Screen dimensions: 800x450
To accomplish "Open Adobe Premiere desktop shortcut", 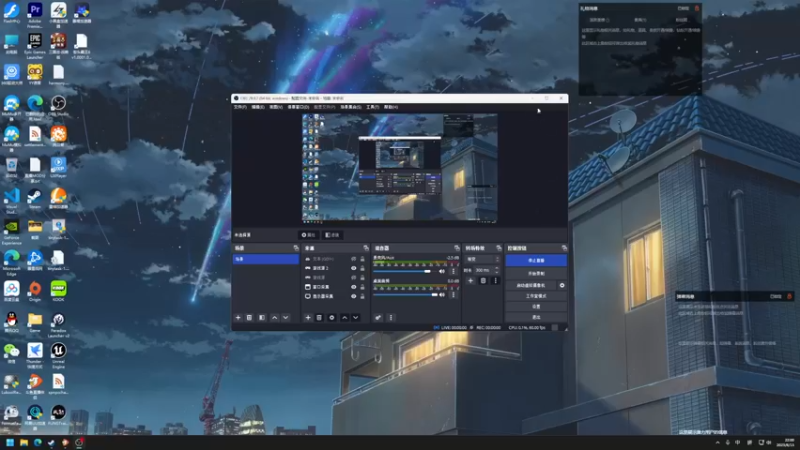I will (35, 14).
